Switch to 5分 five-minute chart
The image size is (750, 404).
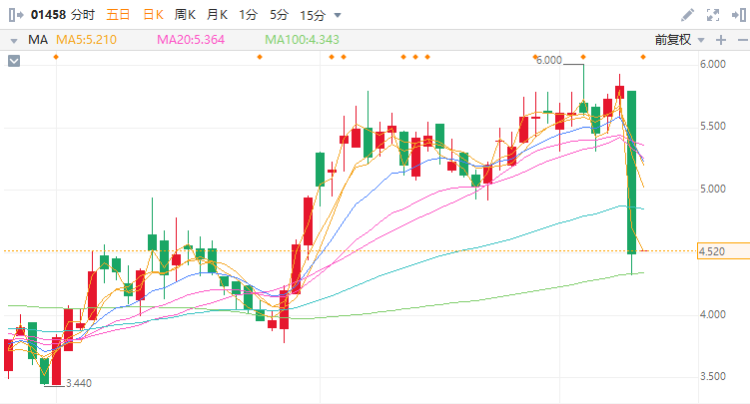point(279,15)
